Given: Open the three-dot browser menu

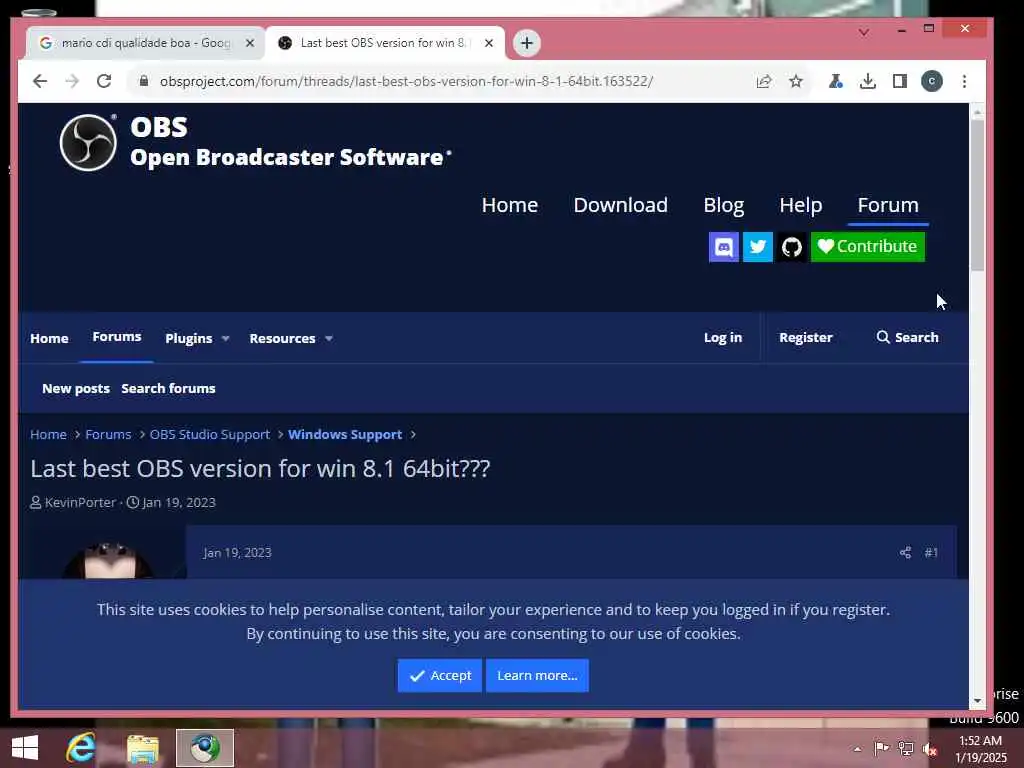Looking at the screenshot, I should (x=965, y=81).
